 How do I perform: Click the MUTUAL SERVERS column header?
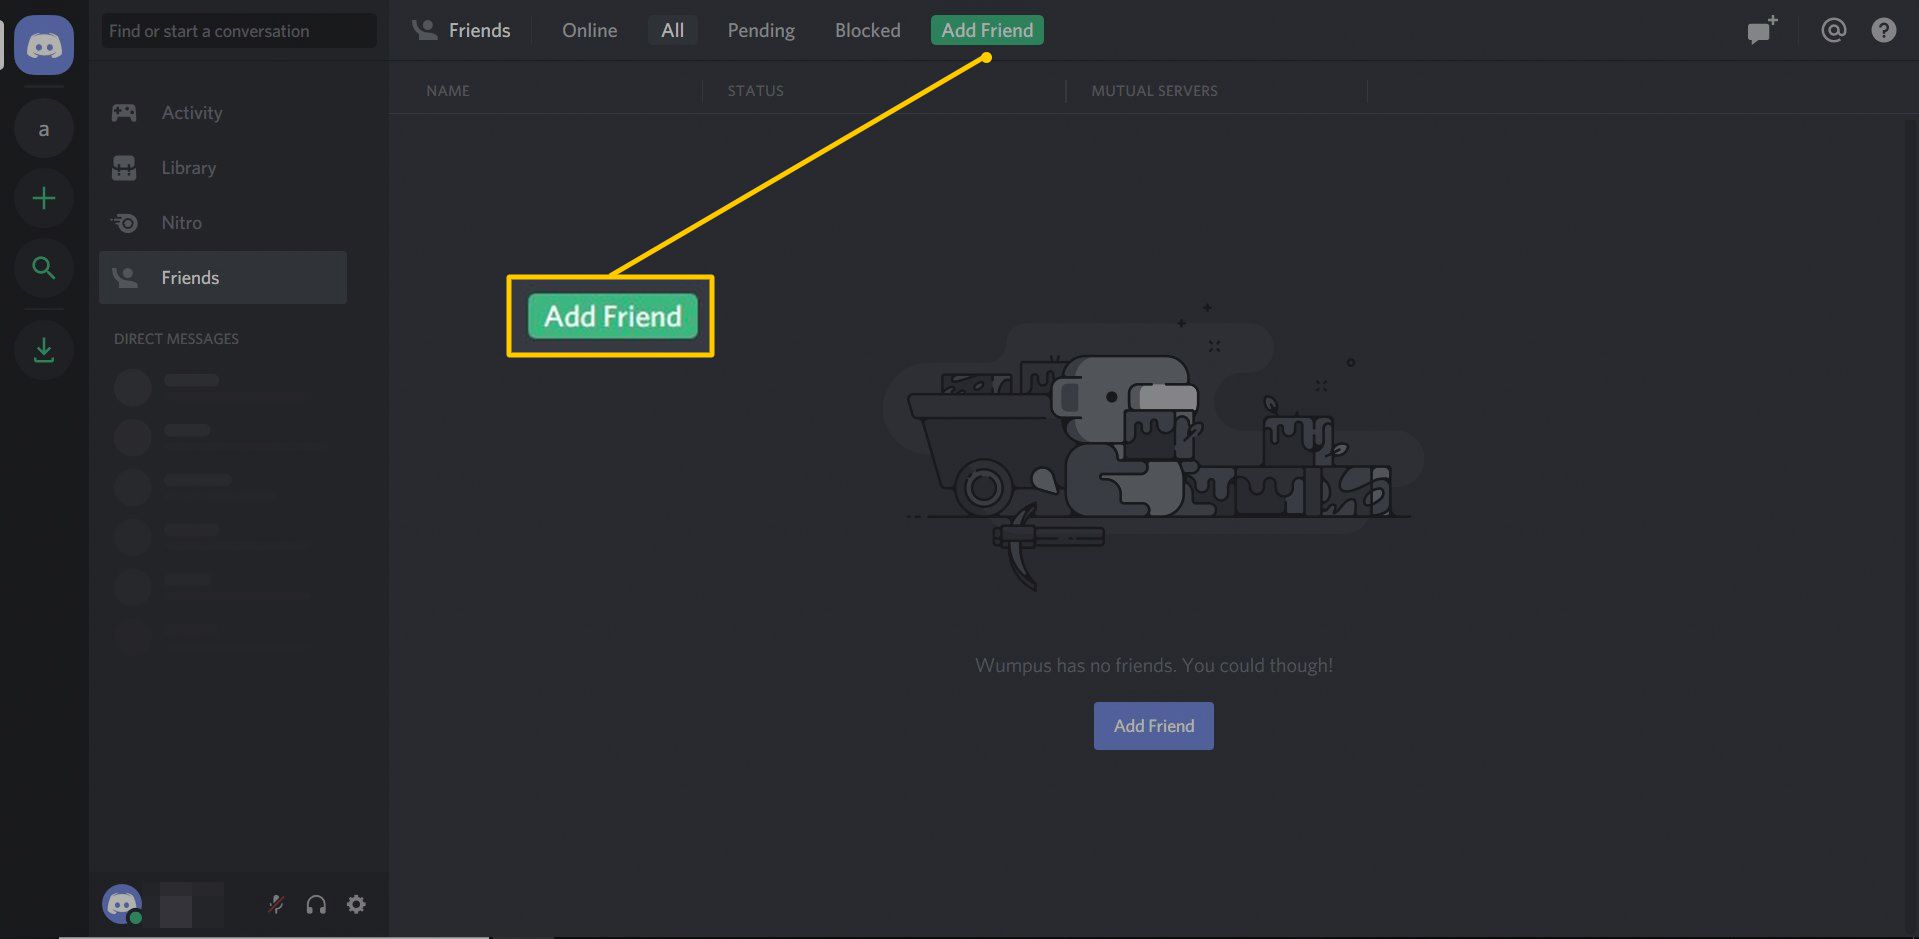point(1154,91)
